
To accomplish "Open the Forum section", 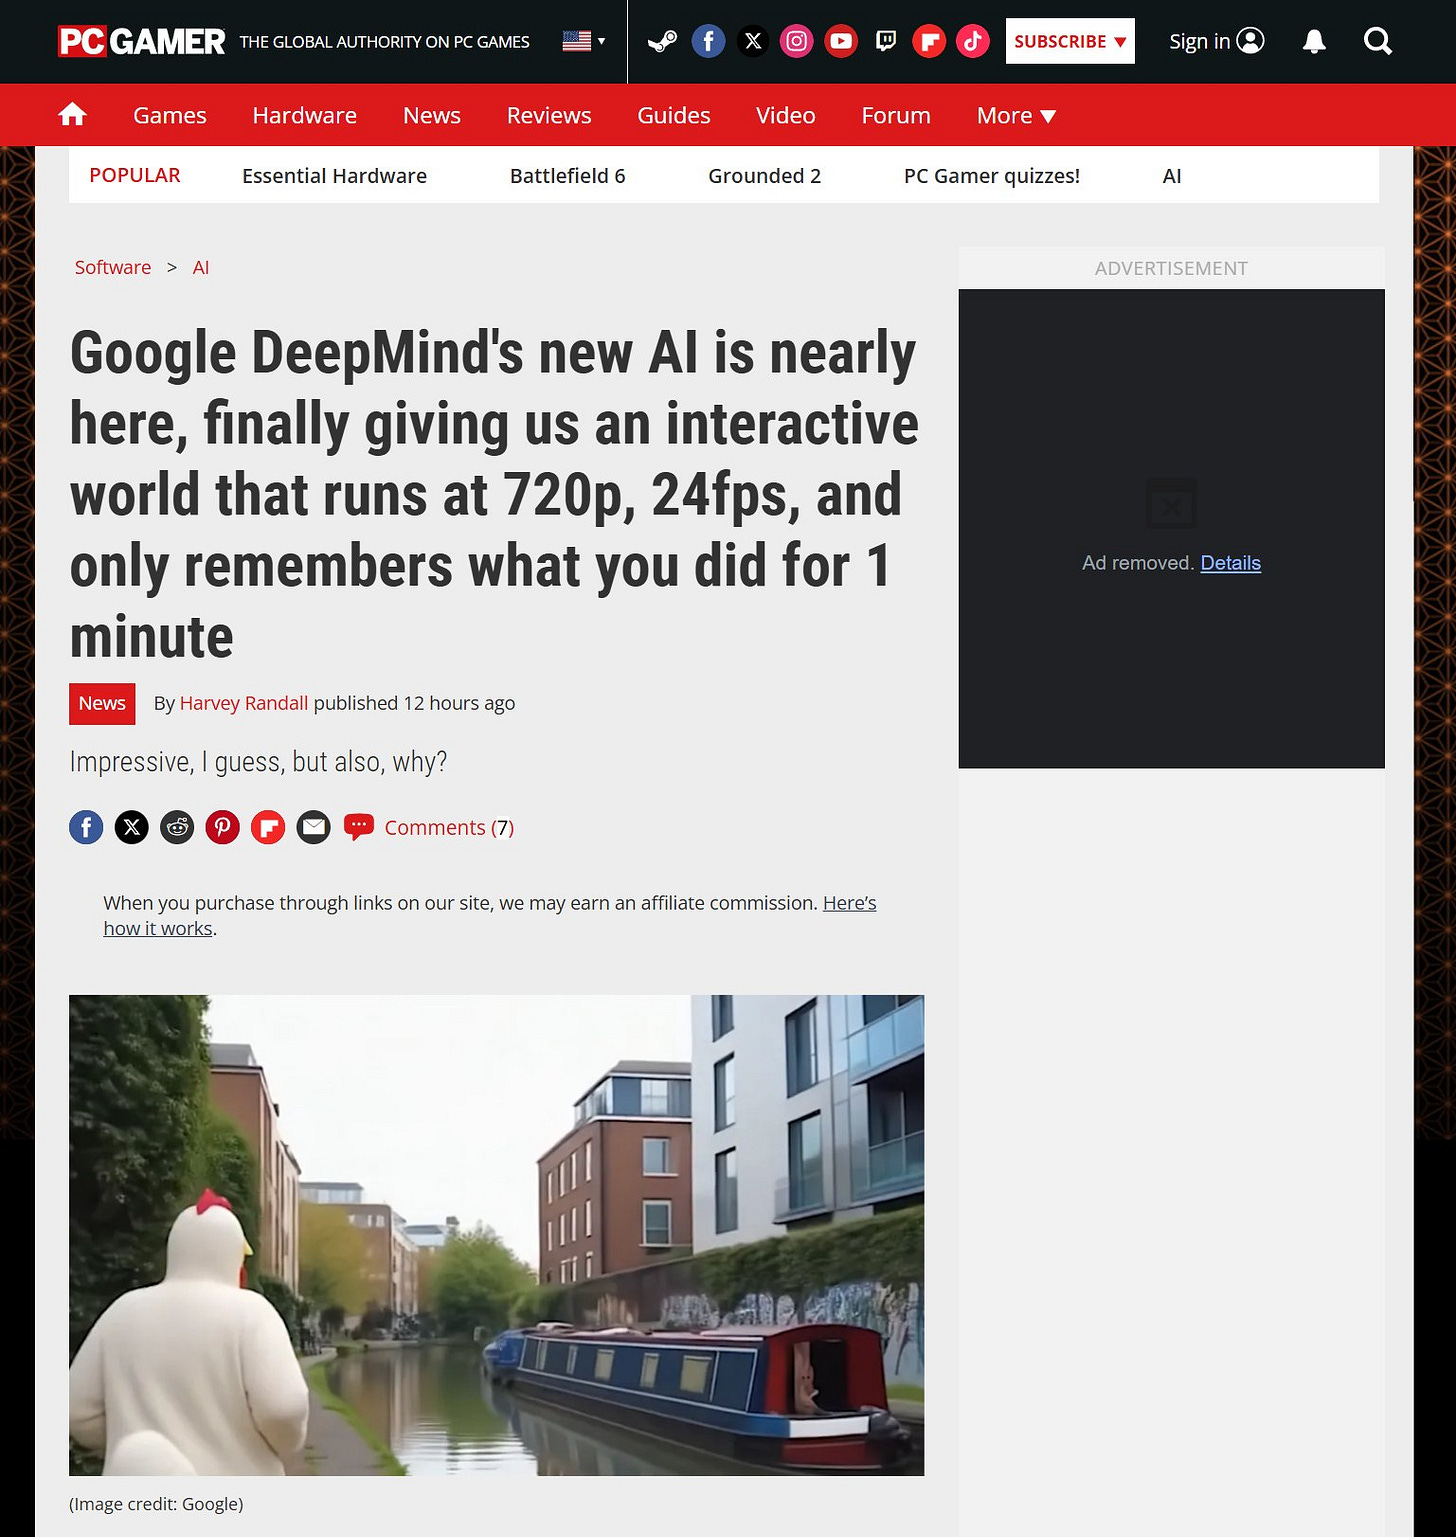I will (x=896, y=115).
